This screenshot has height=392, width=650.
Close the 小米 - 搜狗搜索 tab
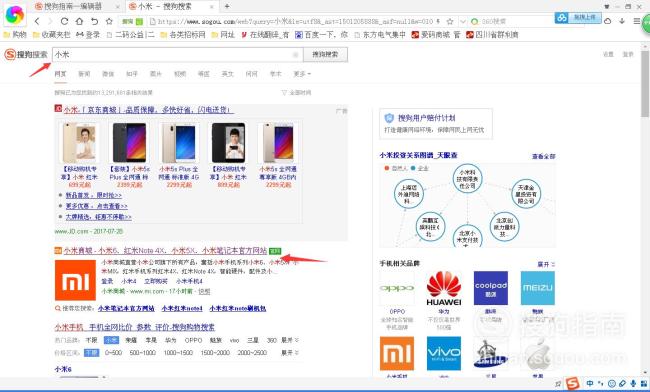pos(211,7)
